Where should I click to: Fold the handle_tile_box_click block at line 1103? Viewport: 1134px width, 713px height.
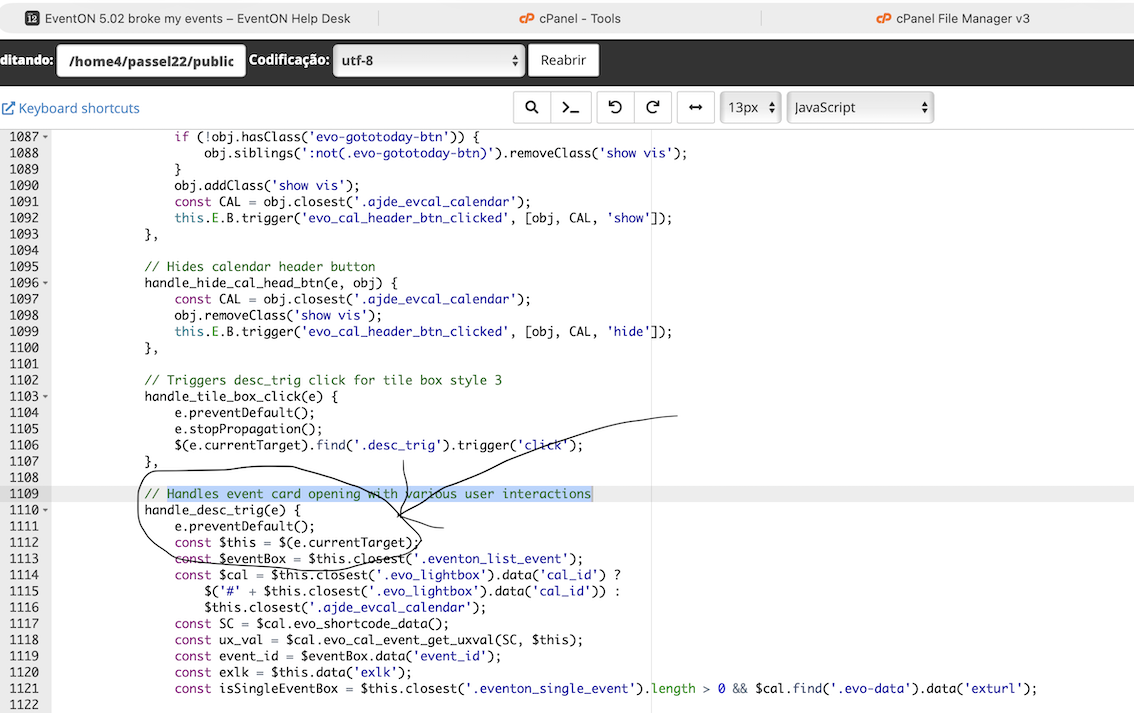(46, 397)
